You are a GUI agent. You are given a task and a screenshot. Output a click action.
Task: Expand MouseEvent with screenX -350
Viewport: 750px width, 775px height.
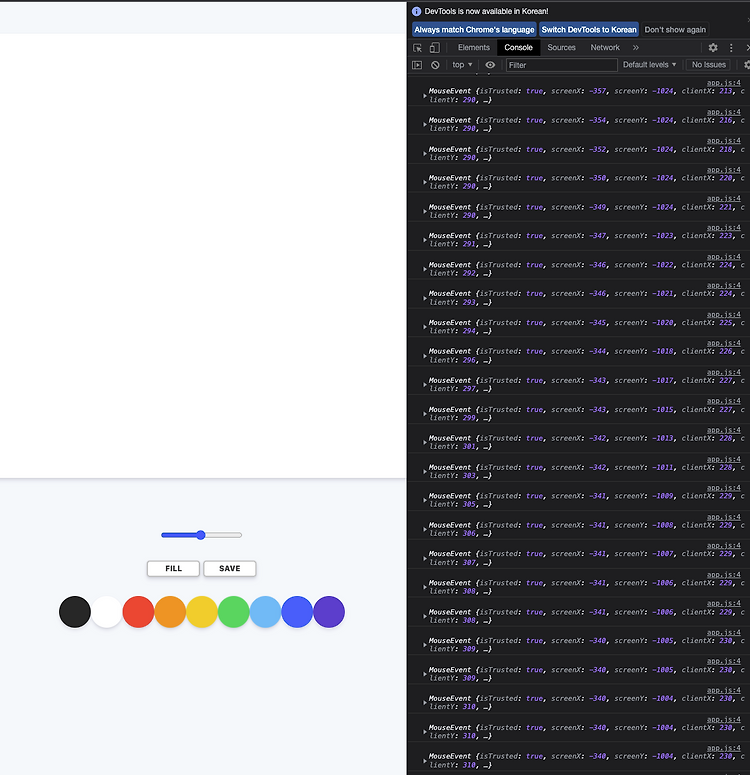click(x=425, y=182)
